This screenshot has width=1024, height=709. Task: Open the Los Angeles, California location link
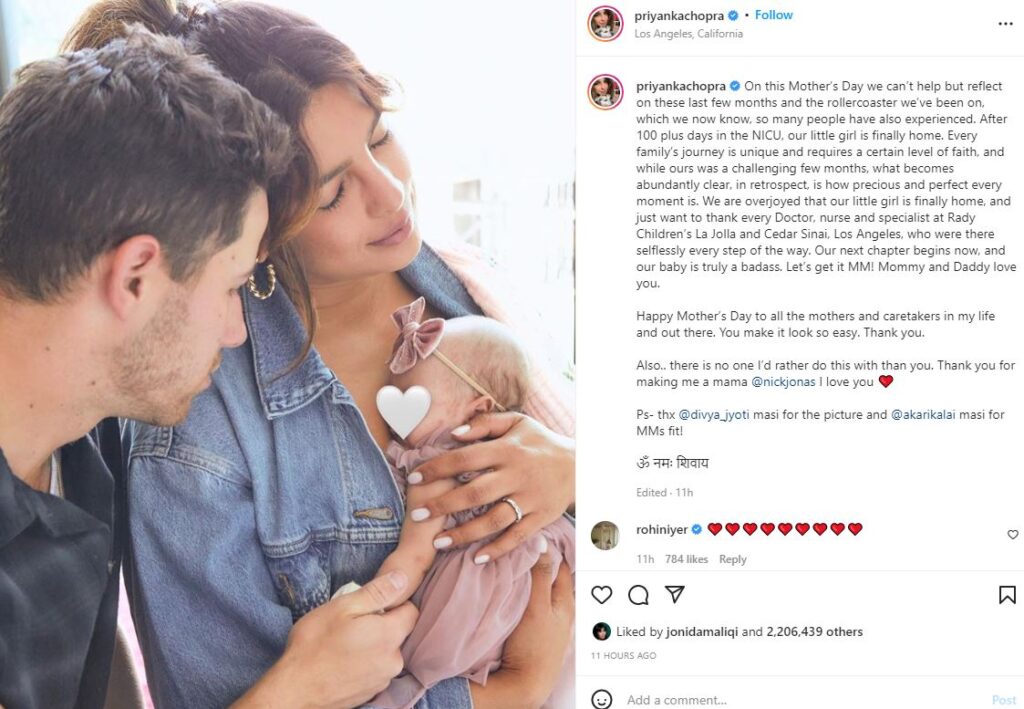point(688,34)
